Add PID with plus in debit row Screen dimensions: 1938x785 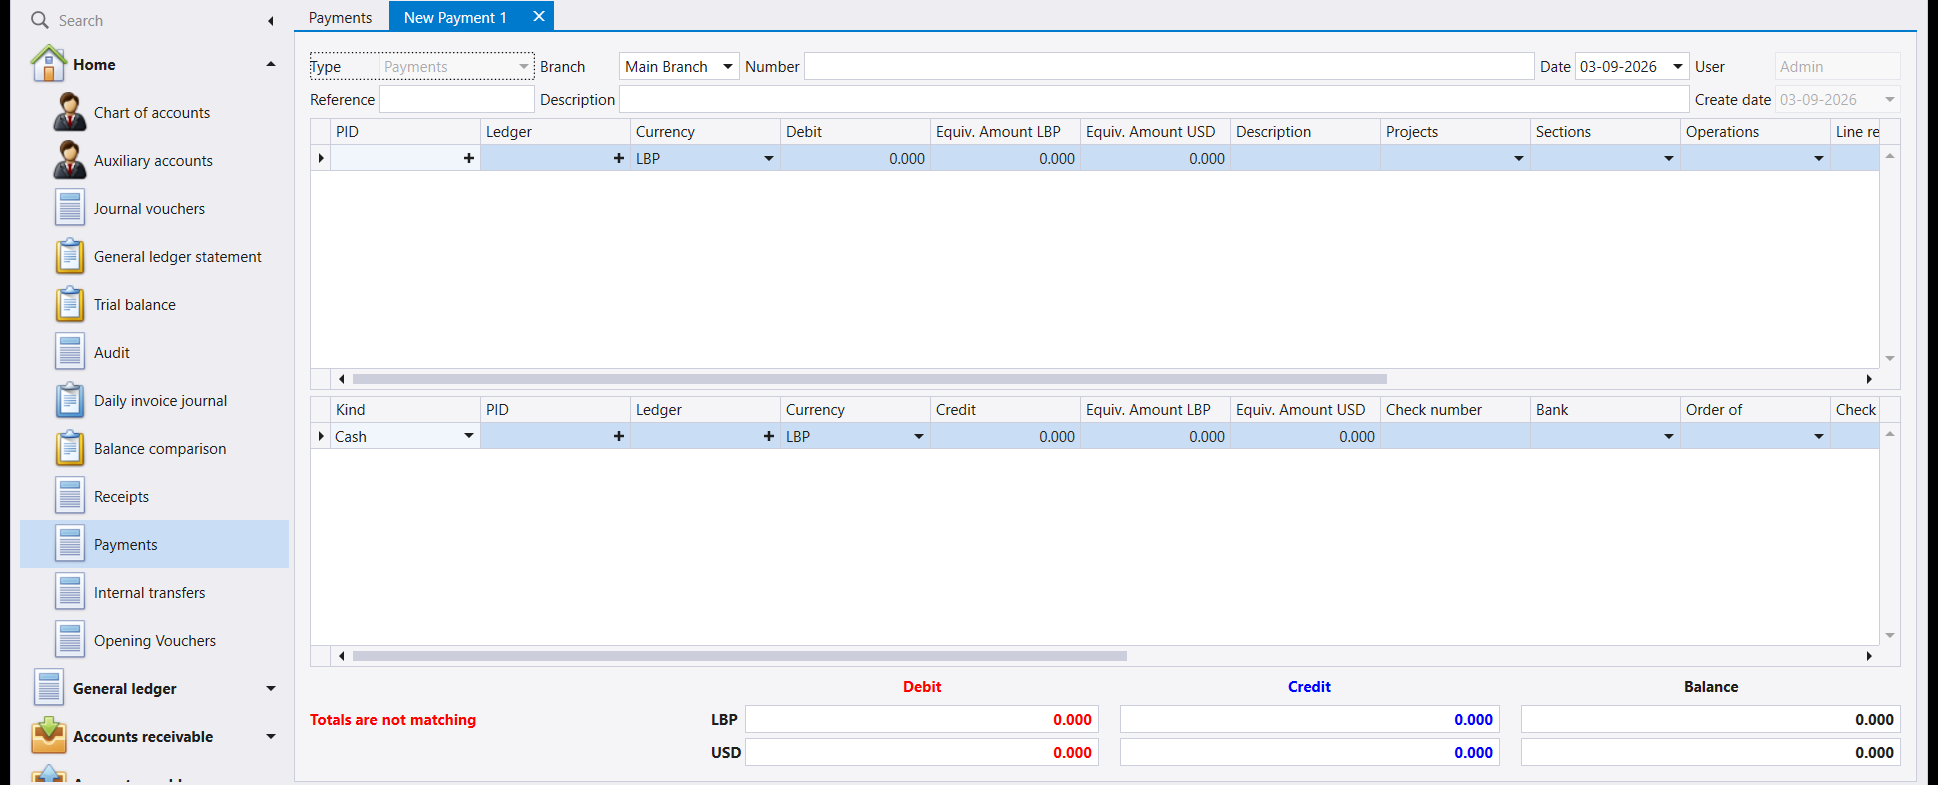pyautogui.click(x=469, y=158)
